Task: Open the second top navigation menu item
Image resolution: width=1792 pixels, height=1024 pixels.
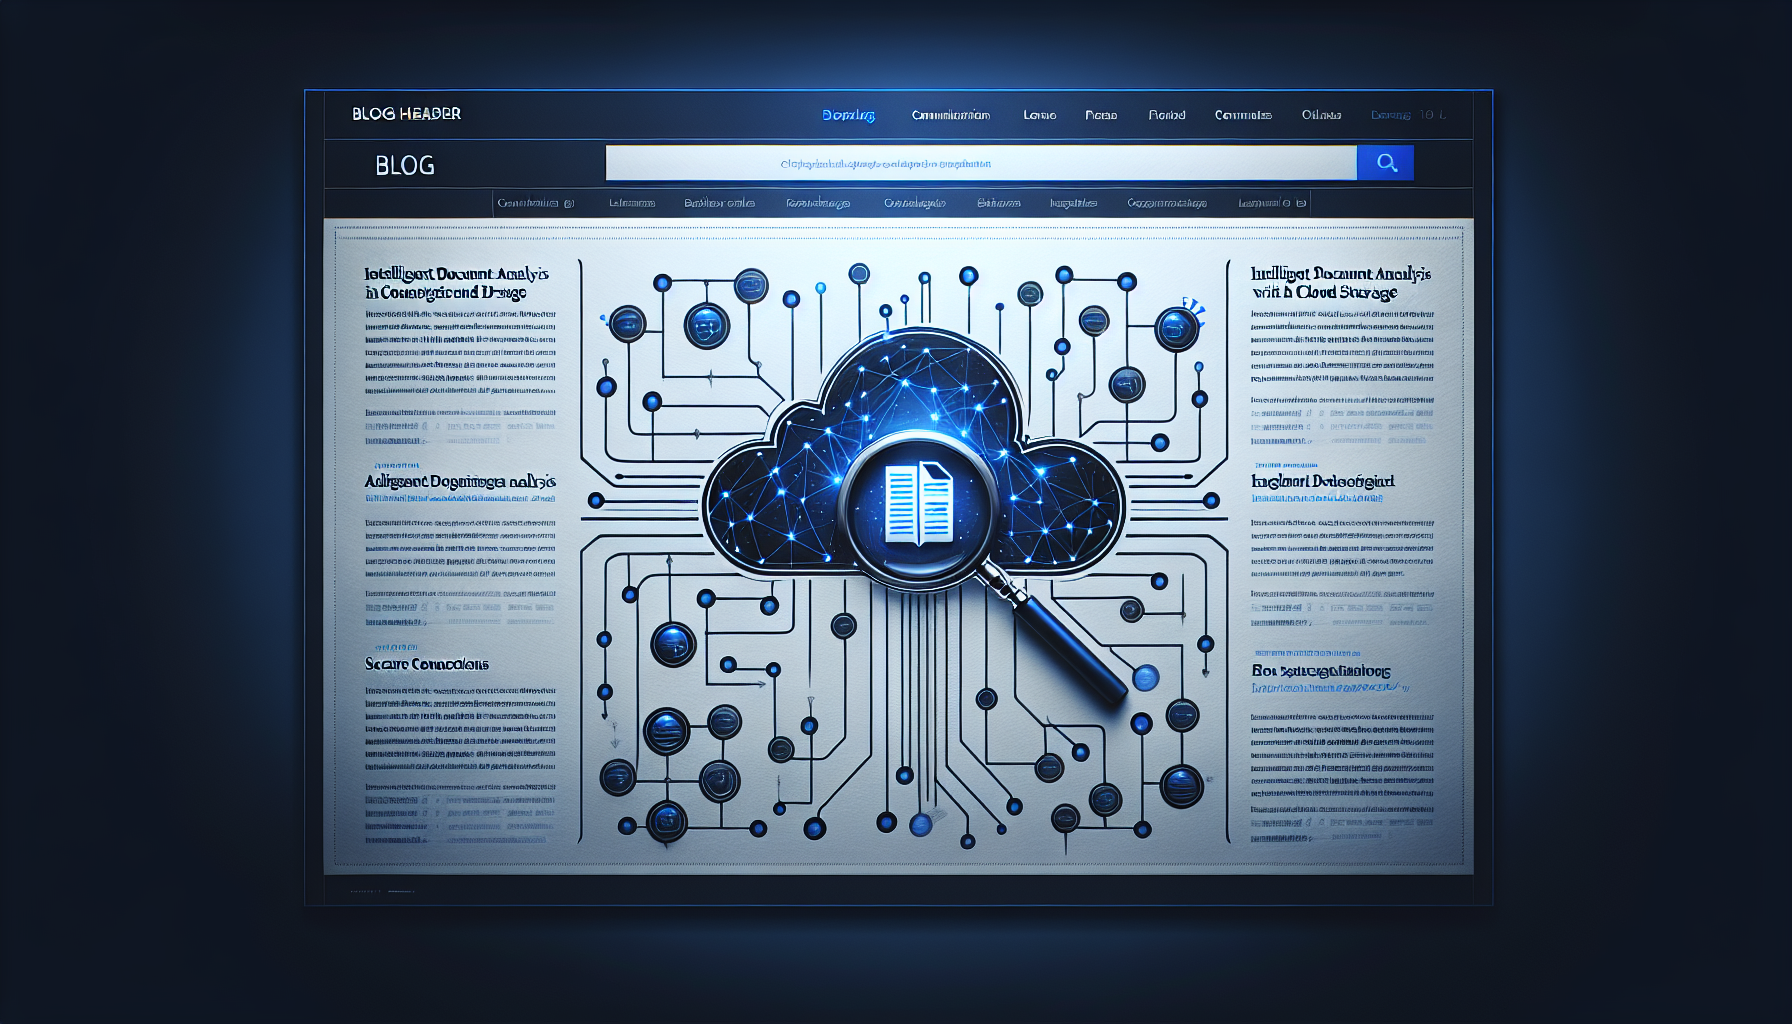Action: tap(950, 115)
